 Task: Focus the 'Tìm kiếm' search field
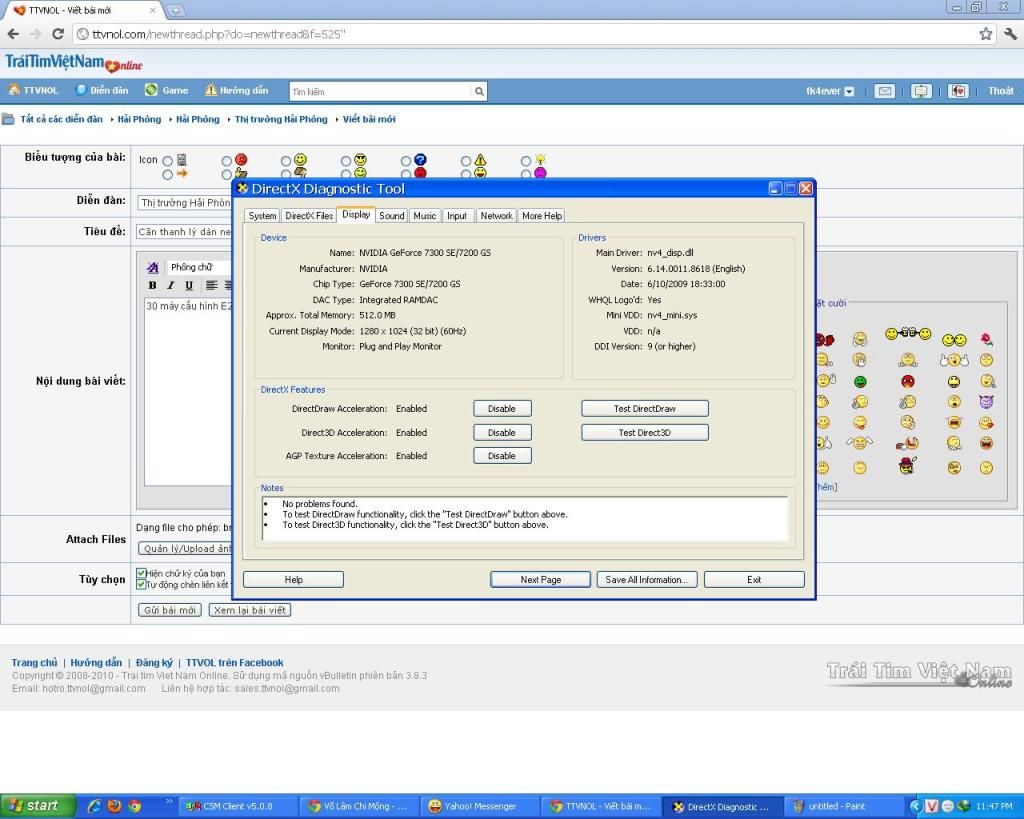(x=381, y=91)
